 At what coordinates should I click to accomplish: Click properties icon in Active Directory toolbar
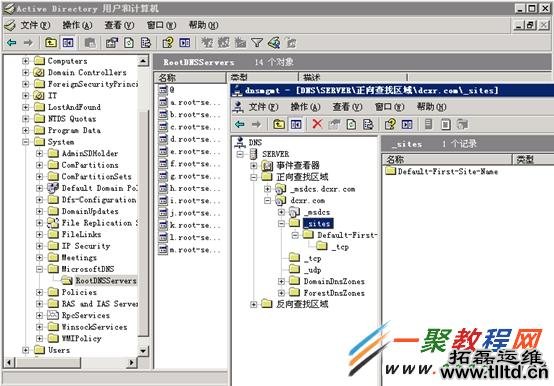pos(112,43)
